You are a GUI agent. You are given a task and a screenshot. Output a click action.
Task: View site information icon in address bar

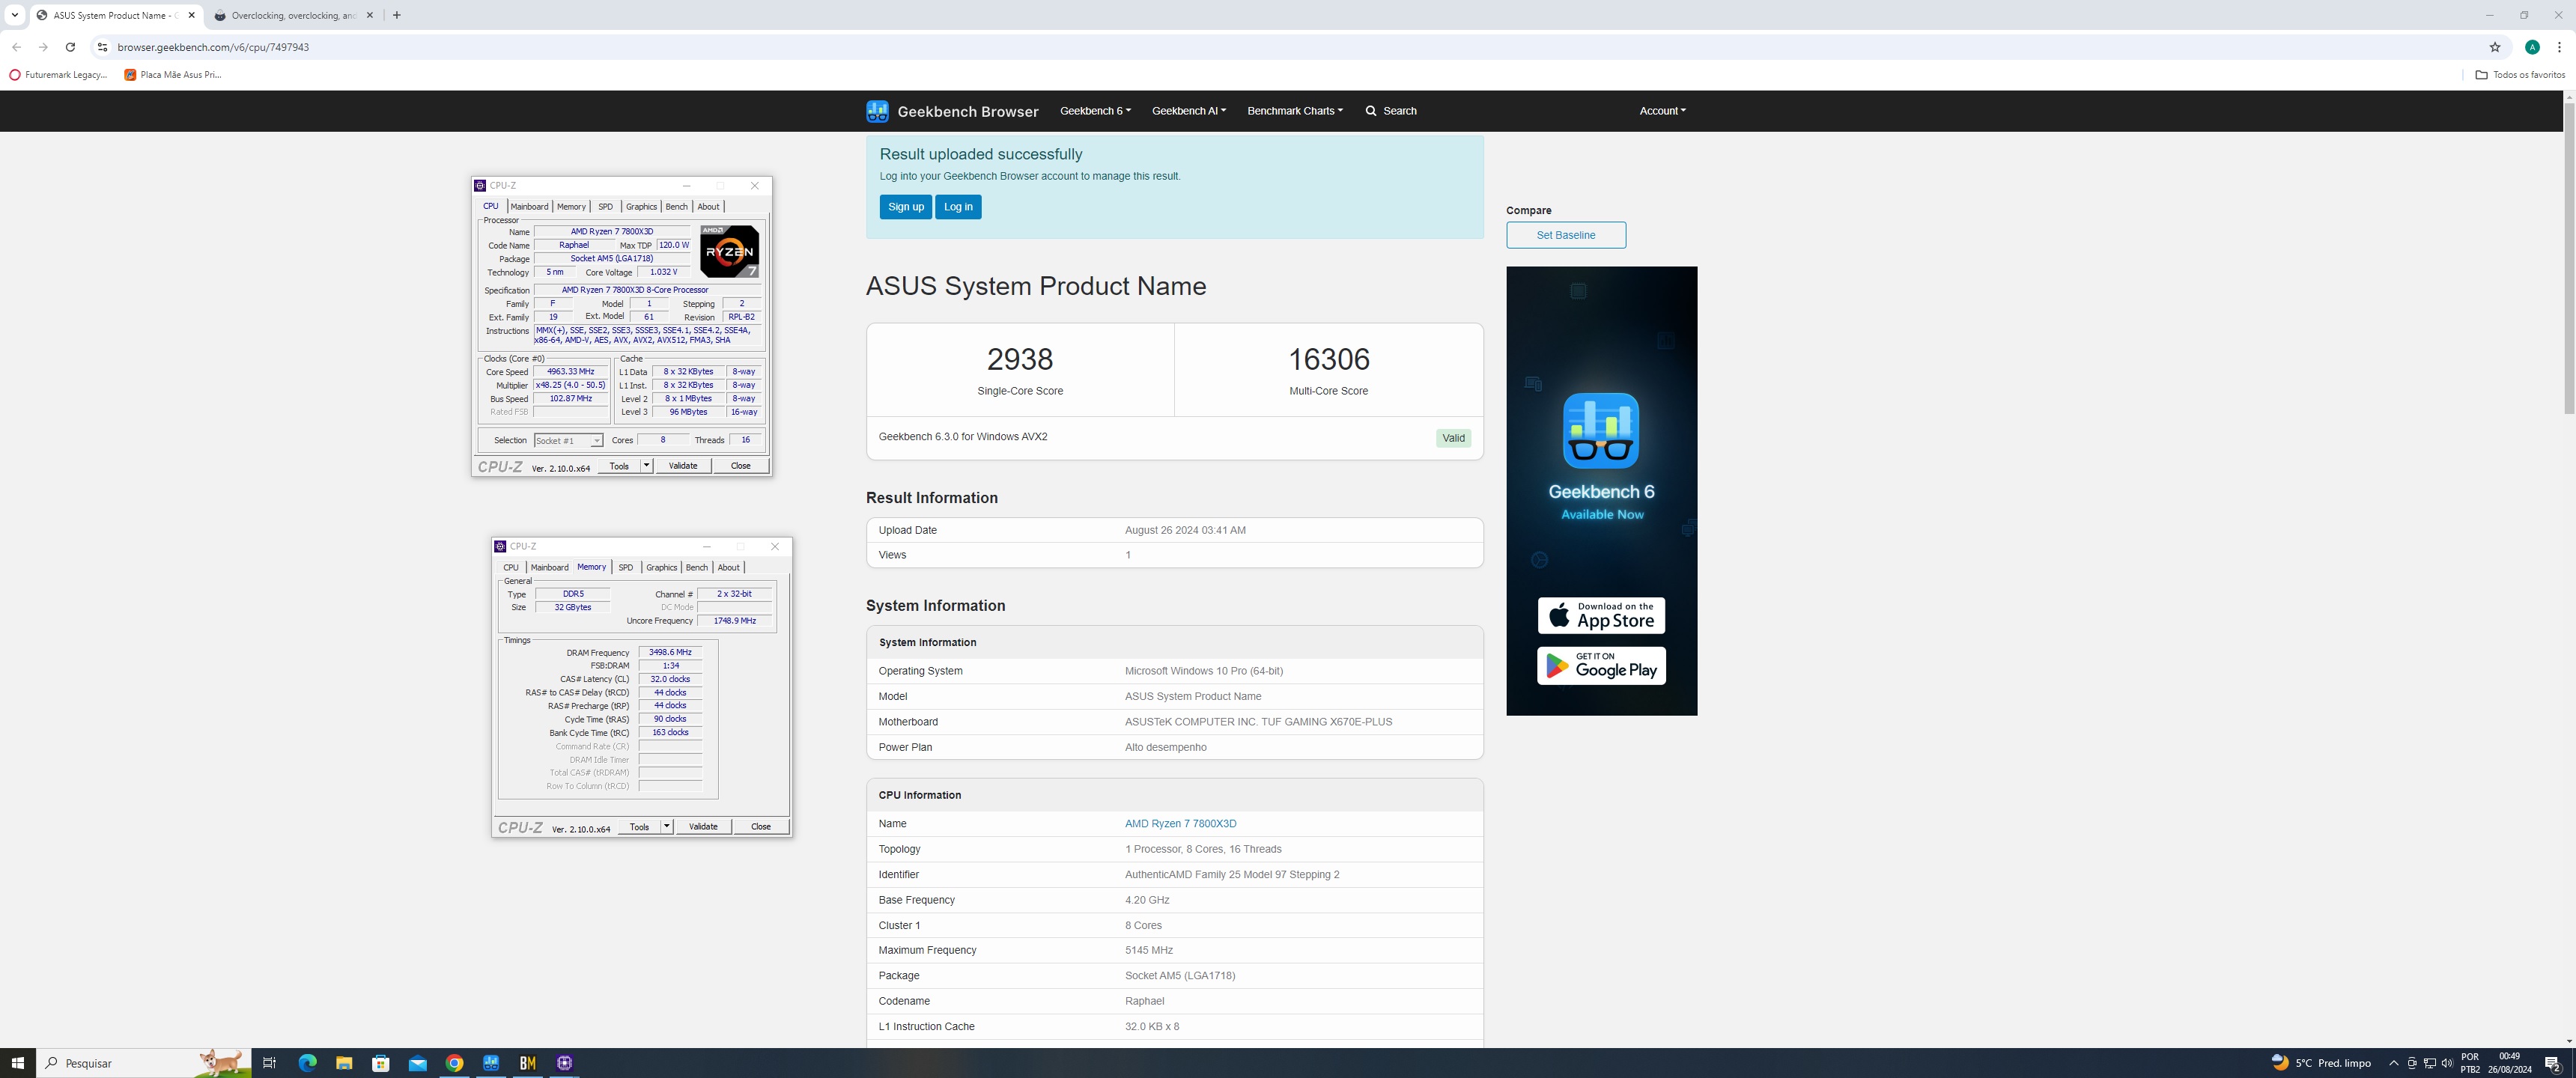pyautogui.click(x=101, y=47)
